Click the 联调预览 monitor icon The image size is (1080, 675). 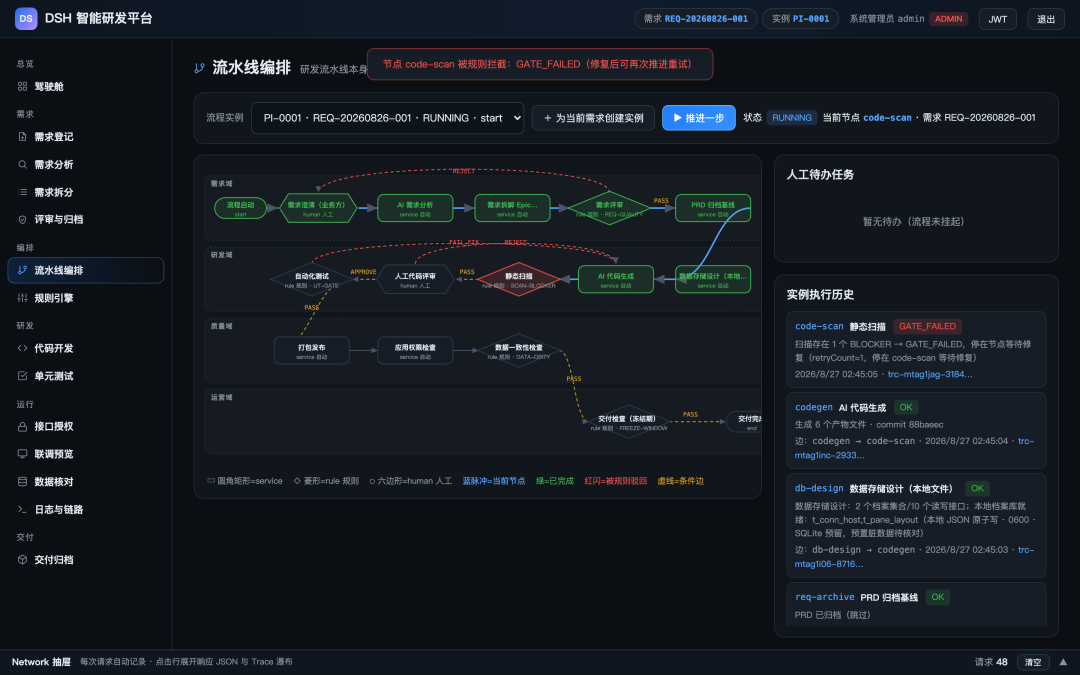click(x=23, y=454)
